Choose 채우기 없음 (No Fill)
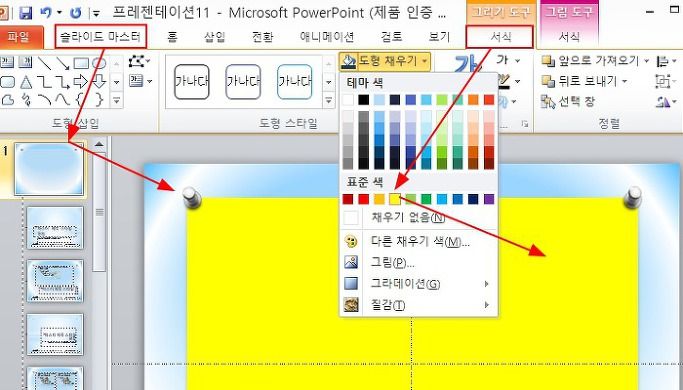683x390 pixels. click(x=418, y=217)
